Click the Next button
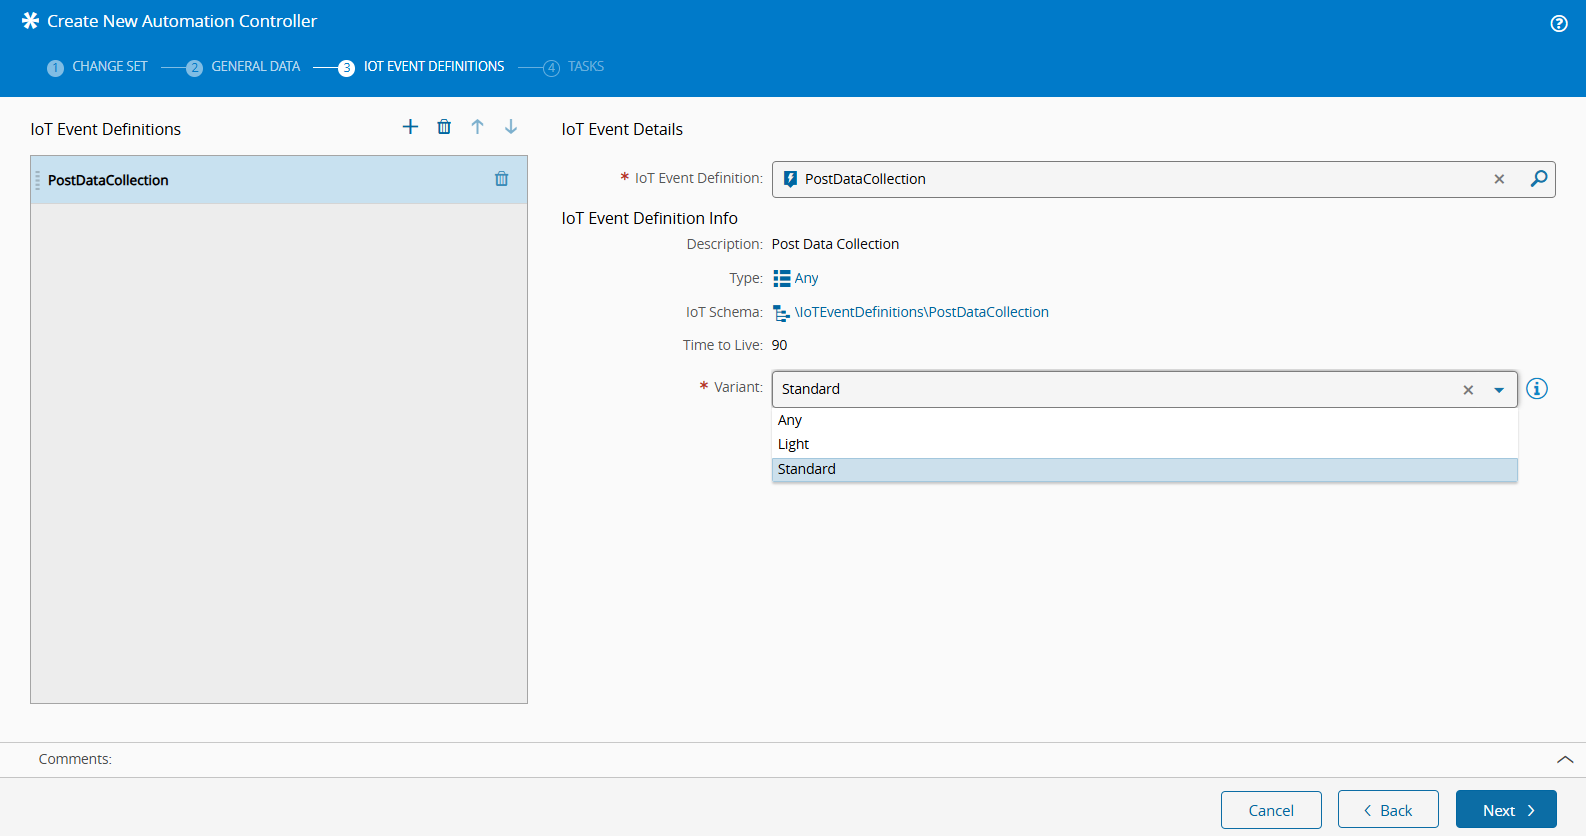This screenshot has height=836, width=1586. coord(1506,810)
